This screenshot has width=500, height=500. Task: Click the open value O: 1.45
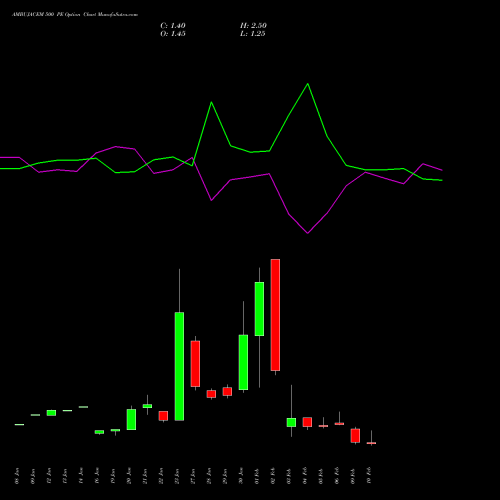[173, 34]
